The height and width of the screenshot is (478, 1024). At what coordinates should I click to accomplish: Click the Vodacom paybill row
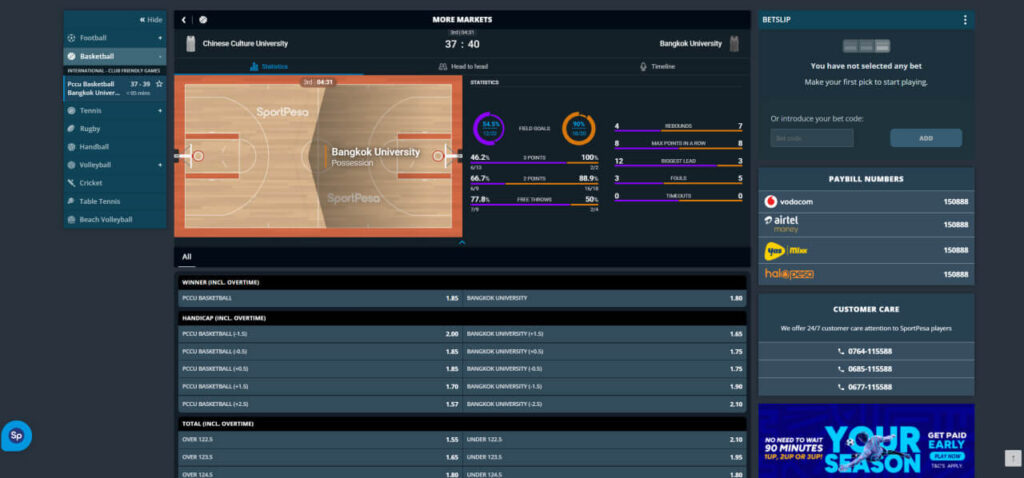point(866,202)
